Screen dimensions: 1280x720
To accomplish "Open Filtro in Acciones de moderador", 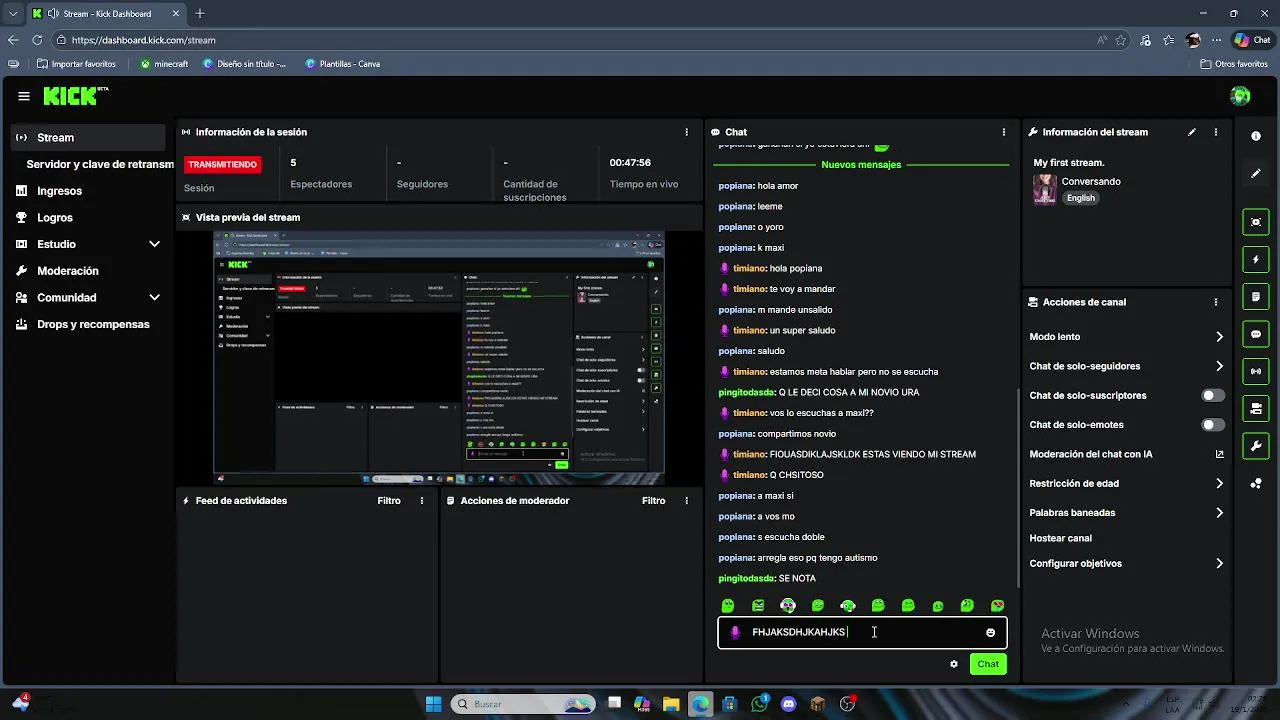I will 654,501.
